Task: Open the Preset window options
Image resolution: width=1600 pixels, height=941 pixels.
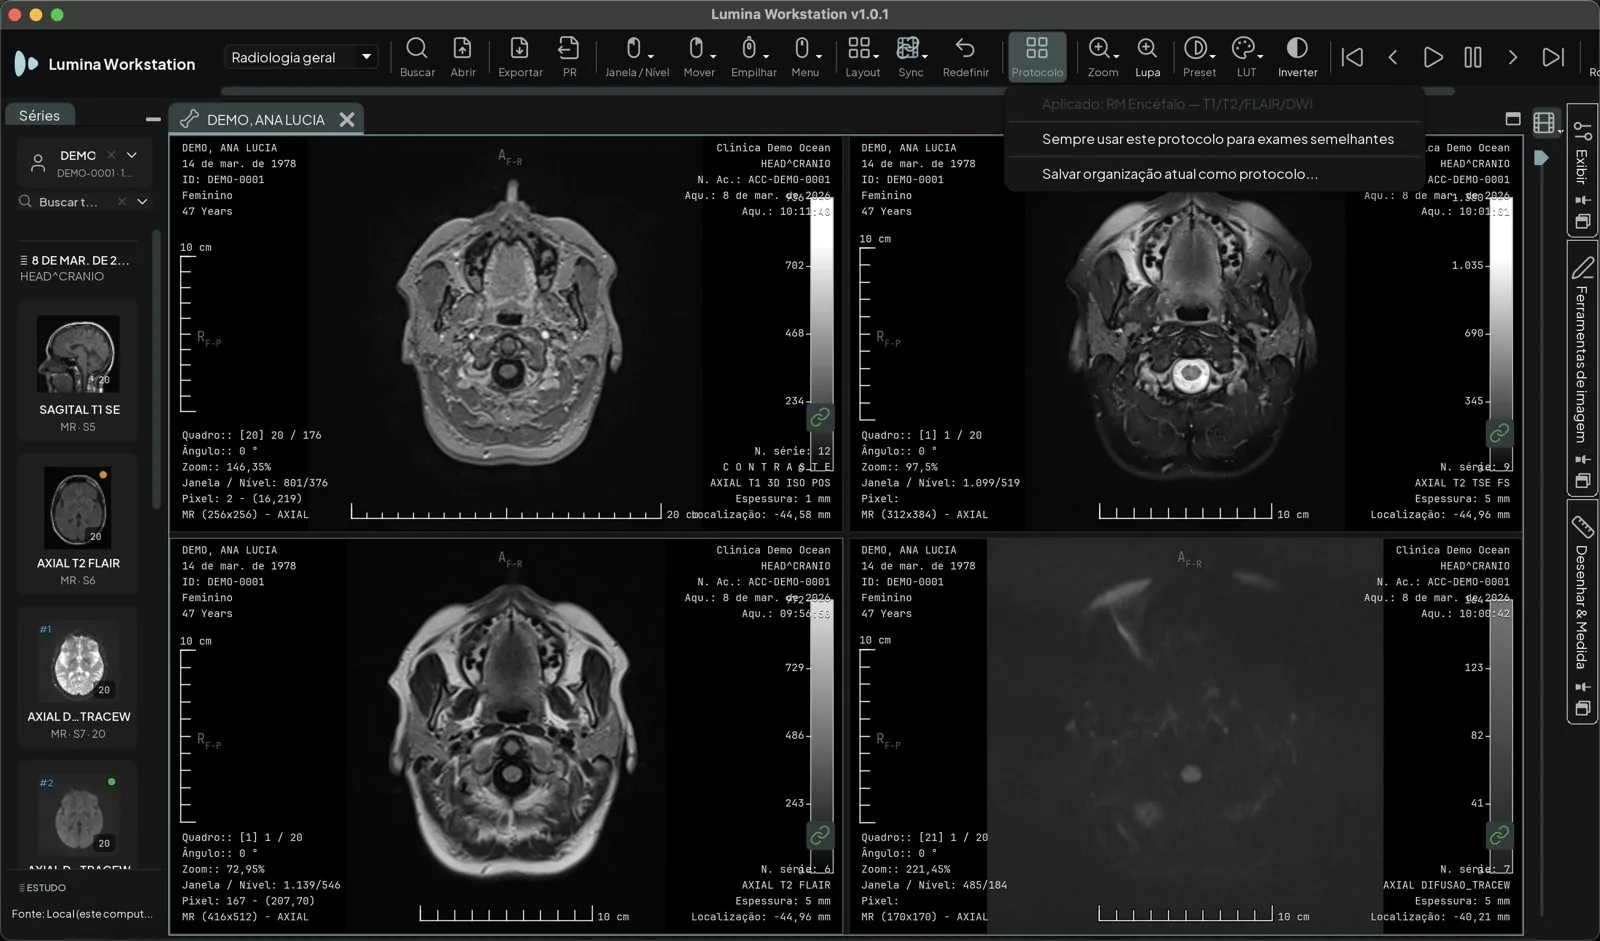Action: pyautogui.click(x=1199, y=57)
